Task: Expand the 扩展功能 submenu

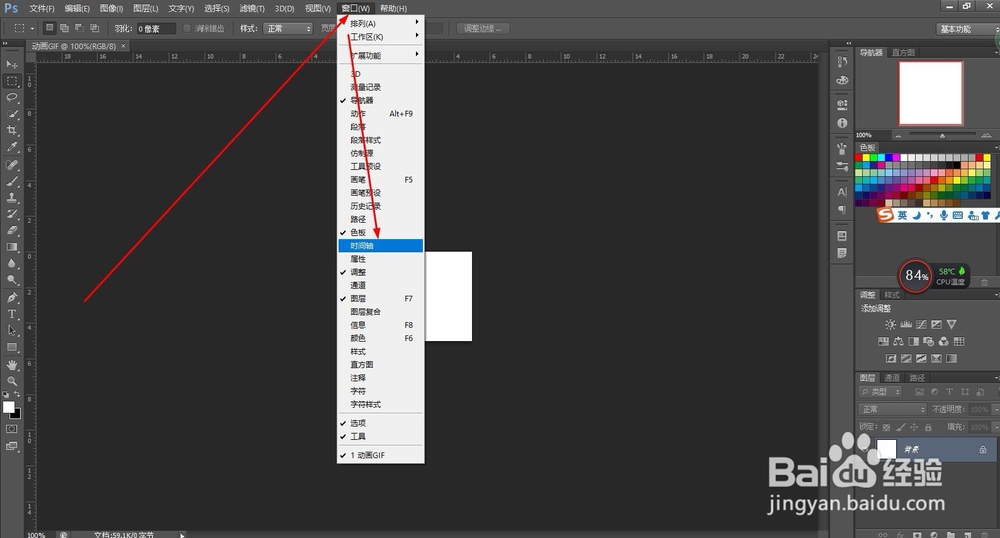Action: click(381, 55)
